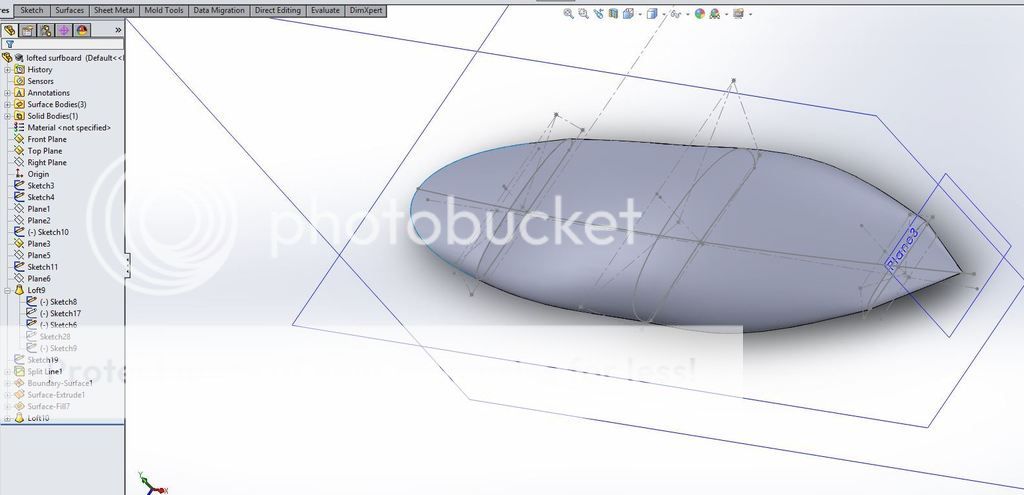This screenshot has width=1024, height=495.
Task: Collapse the Loft9 feature node
Action: click(7, 290)
